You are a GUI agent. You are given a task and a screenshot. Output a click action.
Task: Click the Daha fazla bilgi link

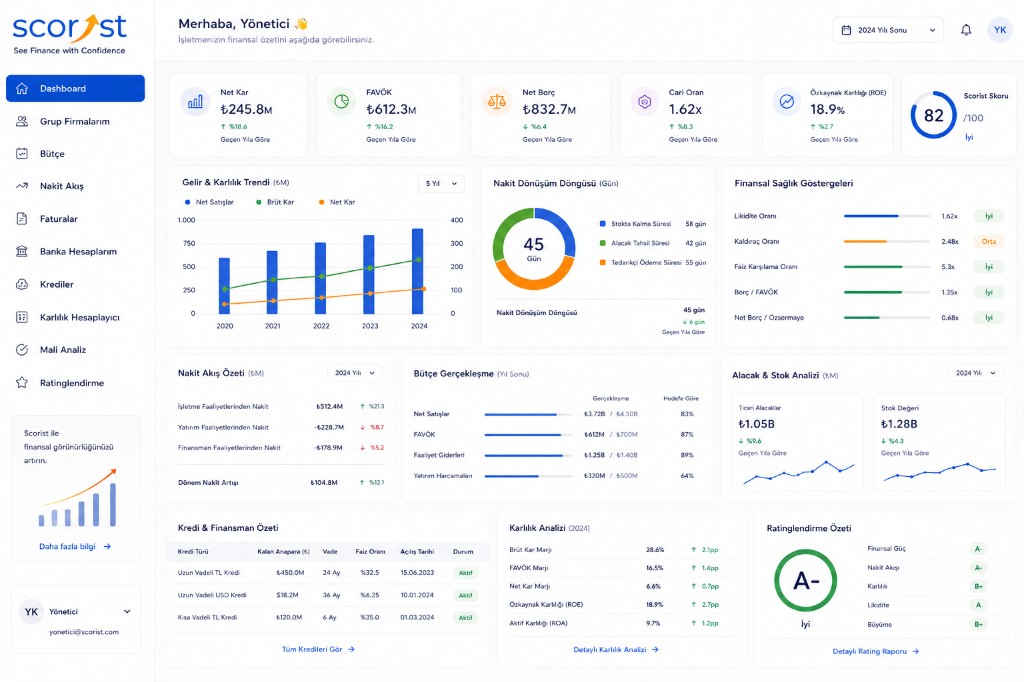[74, 547]
